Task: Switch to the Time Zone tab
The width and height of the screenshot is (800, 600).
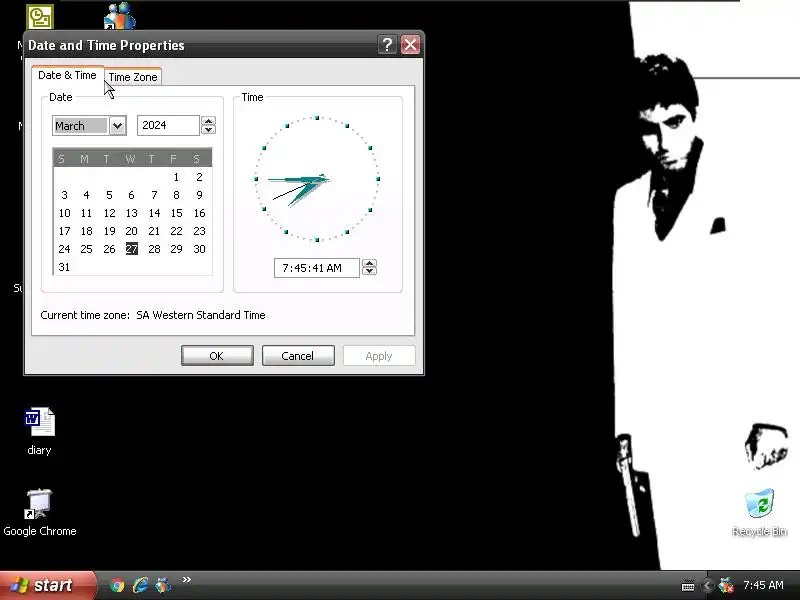Action: [133, 77]
